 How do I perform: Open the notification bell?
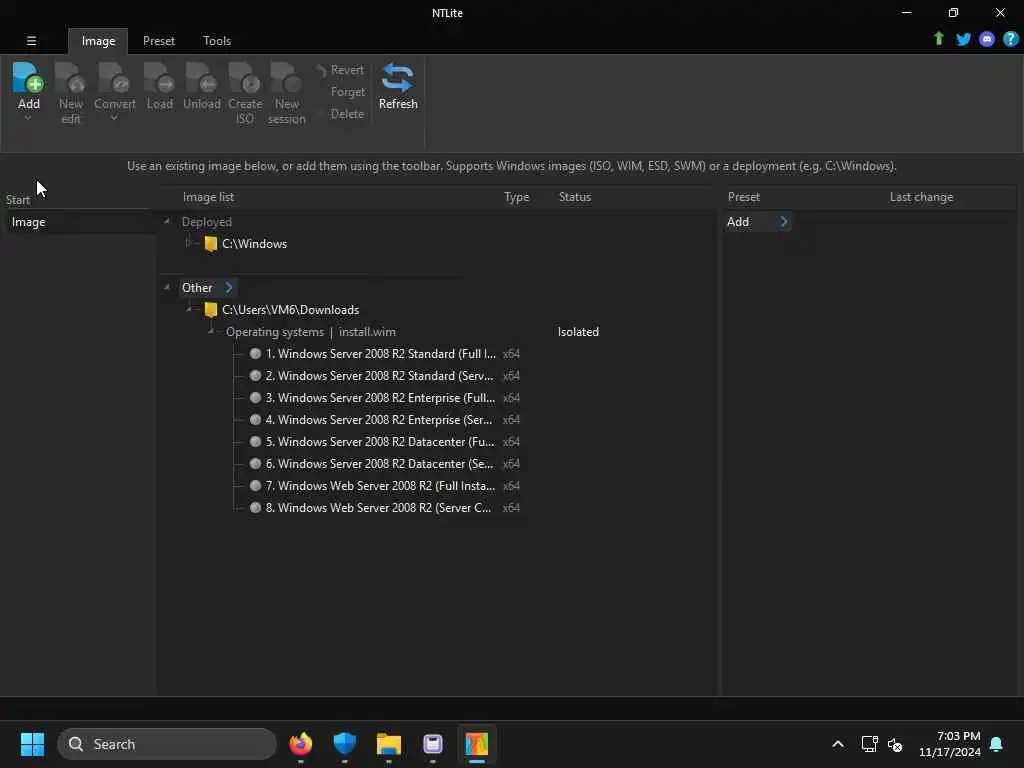996,744
